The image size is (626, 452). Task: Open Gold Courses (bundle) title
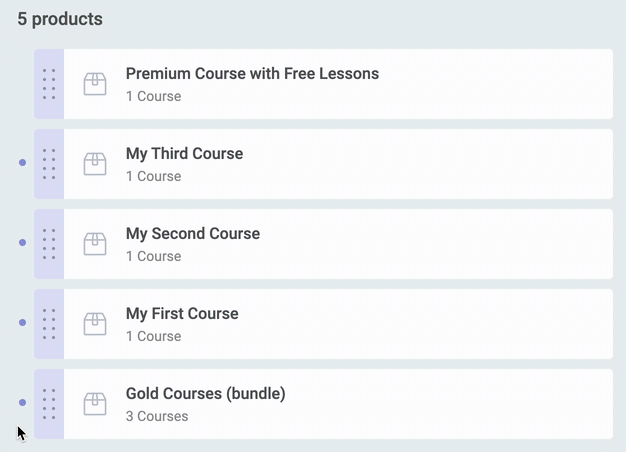pyautogui.click(x=206, y=394)
